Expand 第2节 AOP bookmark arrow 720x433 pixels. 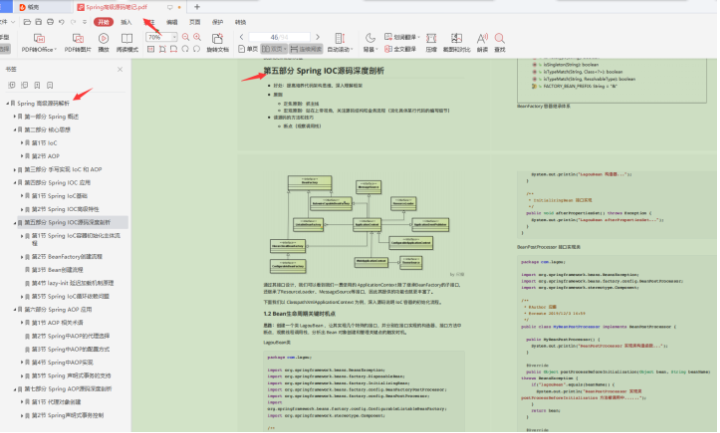point(22,156)
